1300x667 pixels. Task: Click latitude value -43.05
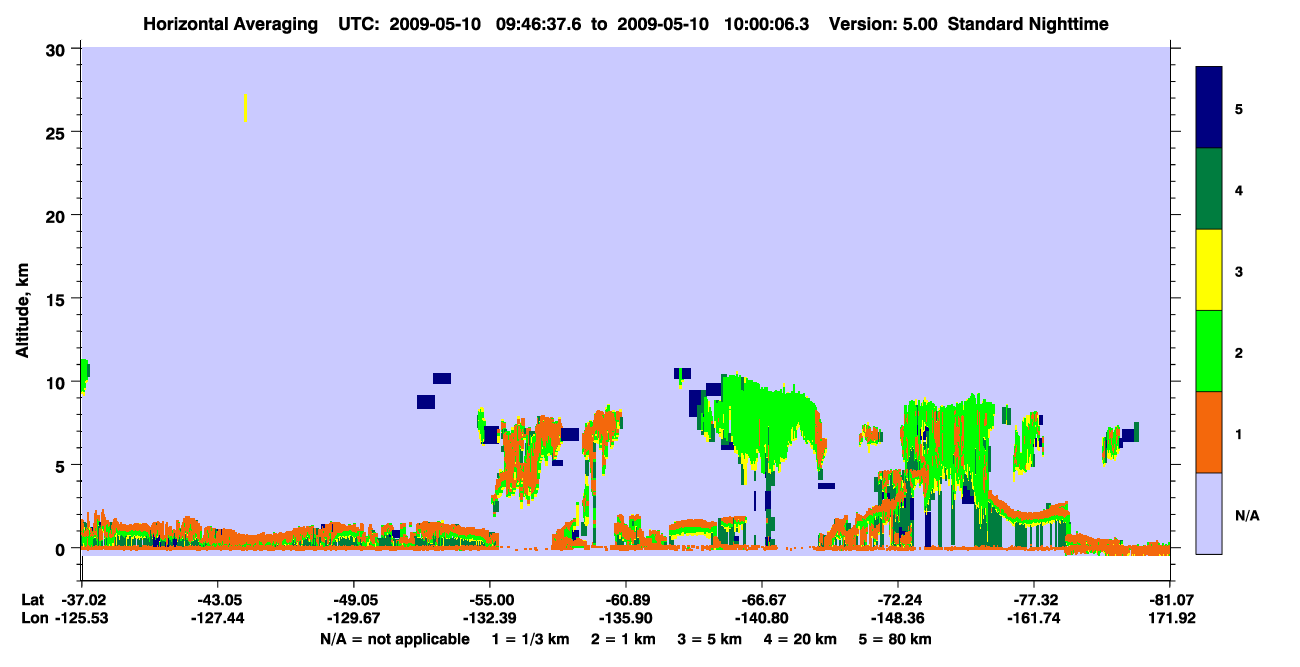[217, 600]
